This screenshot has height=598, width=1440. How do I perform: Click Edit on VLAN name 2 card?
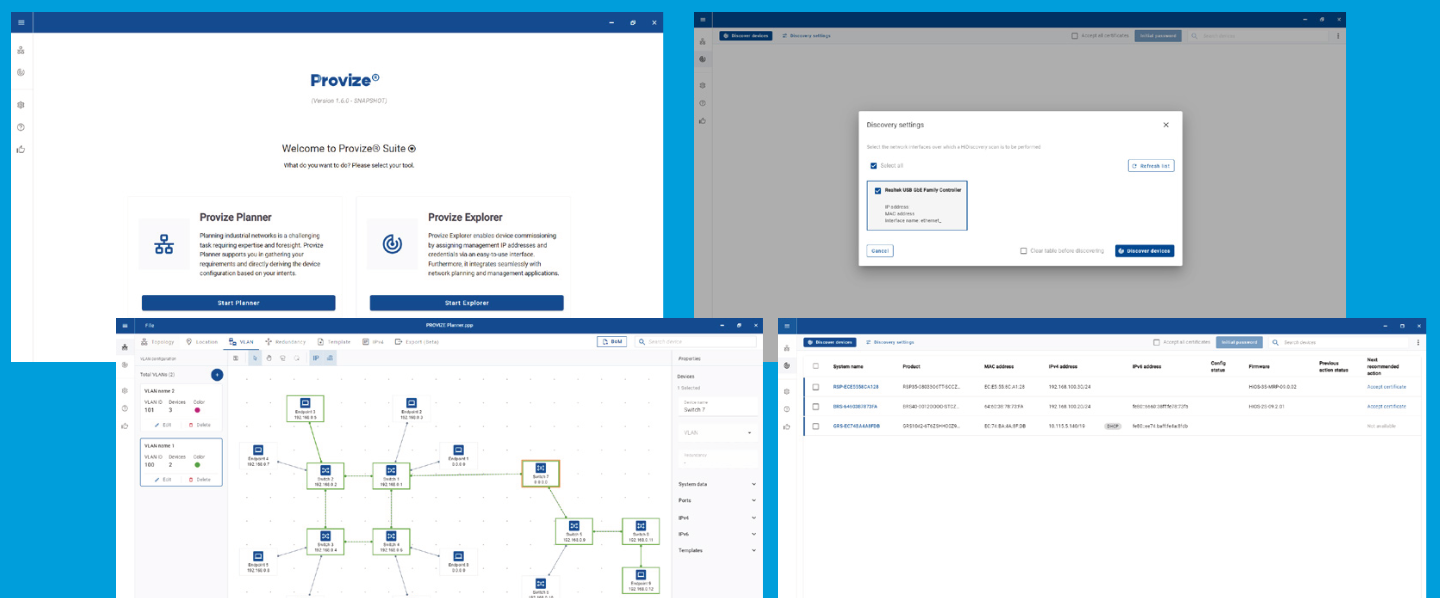point(162,425)
